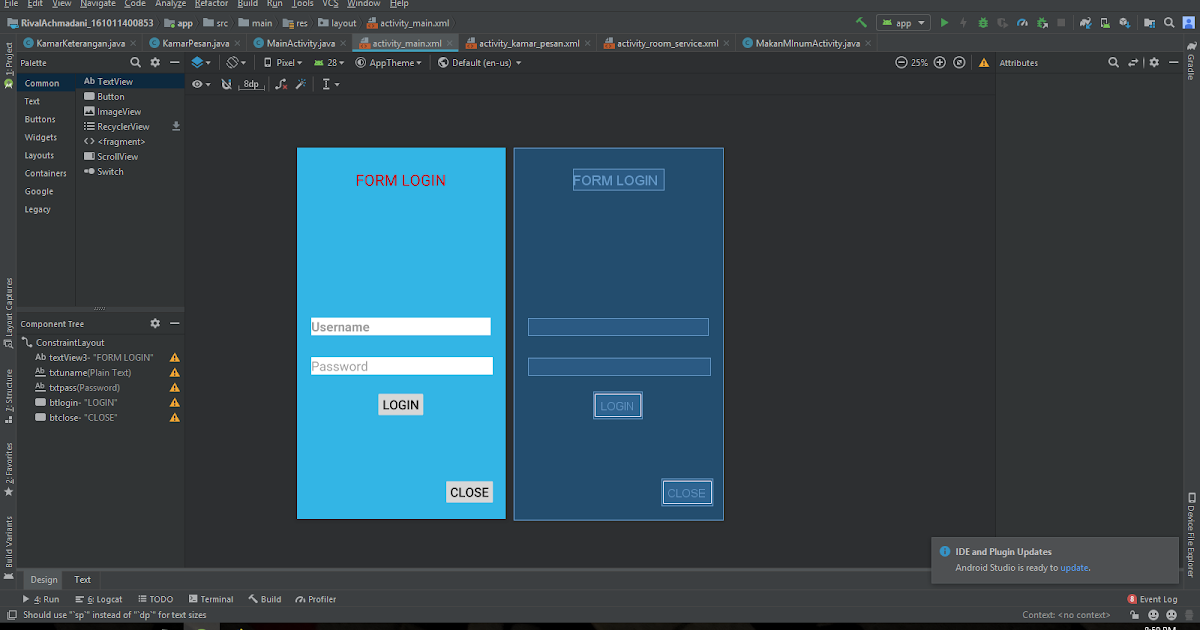Open the Terminal tool window
This screenshot has height=630, width=1200.
[210, 599]
